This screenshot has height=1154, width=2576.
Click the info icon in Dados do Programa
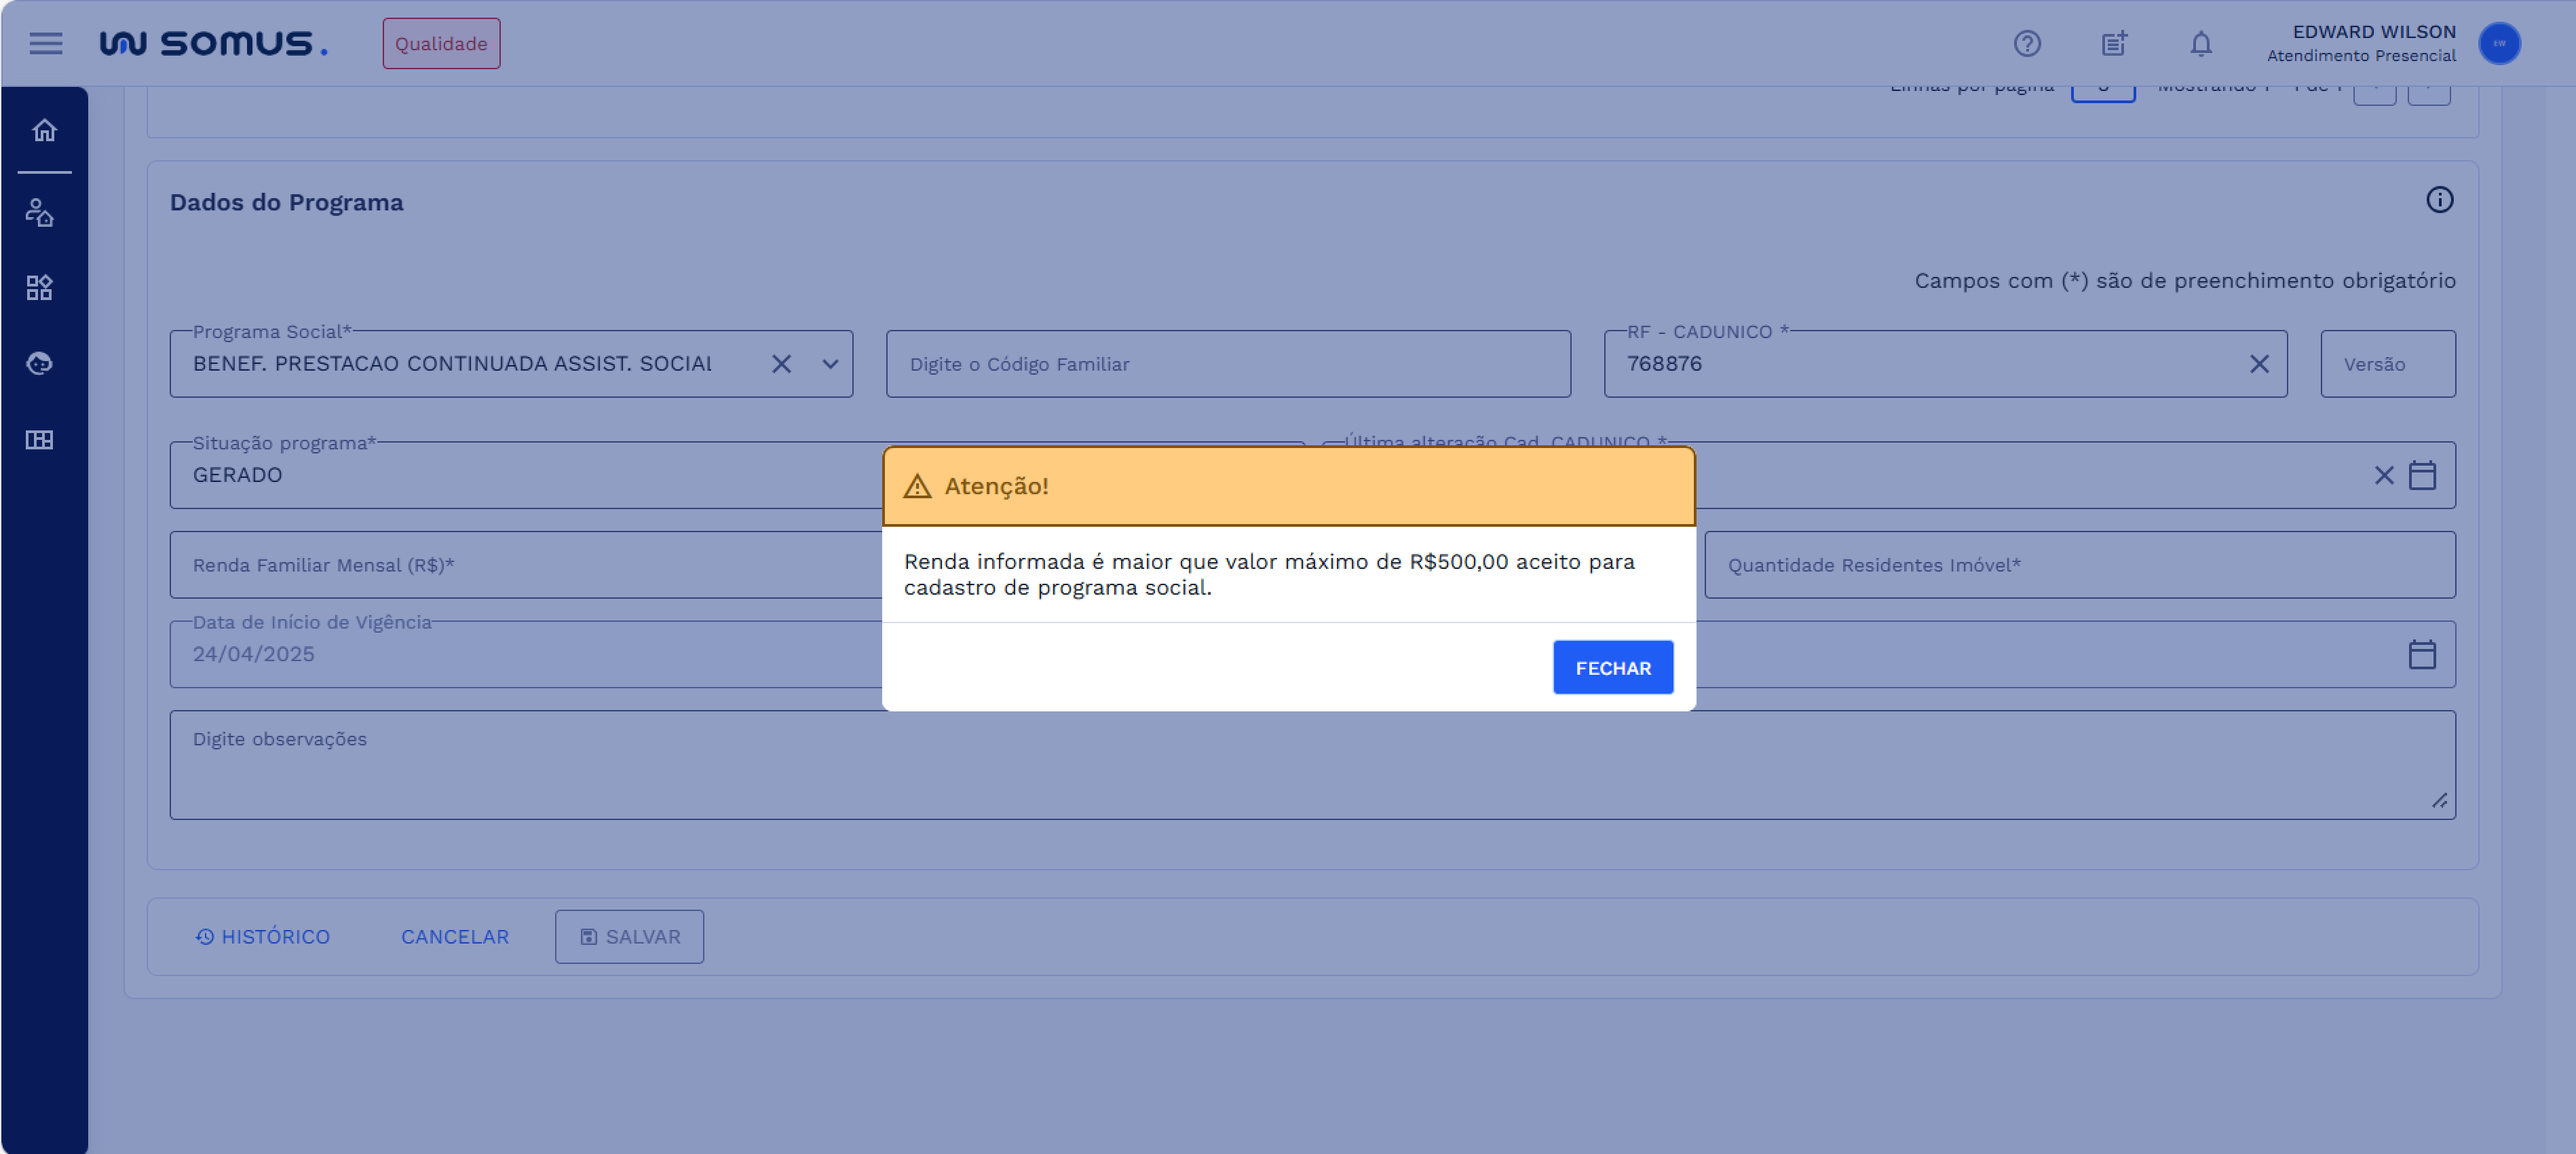pos(2439,200)
